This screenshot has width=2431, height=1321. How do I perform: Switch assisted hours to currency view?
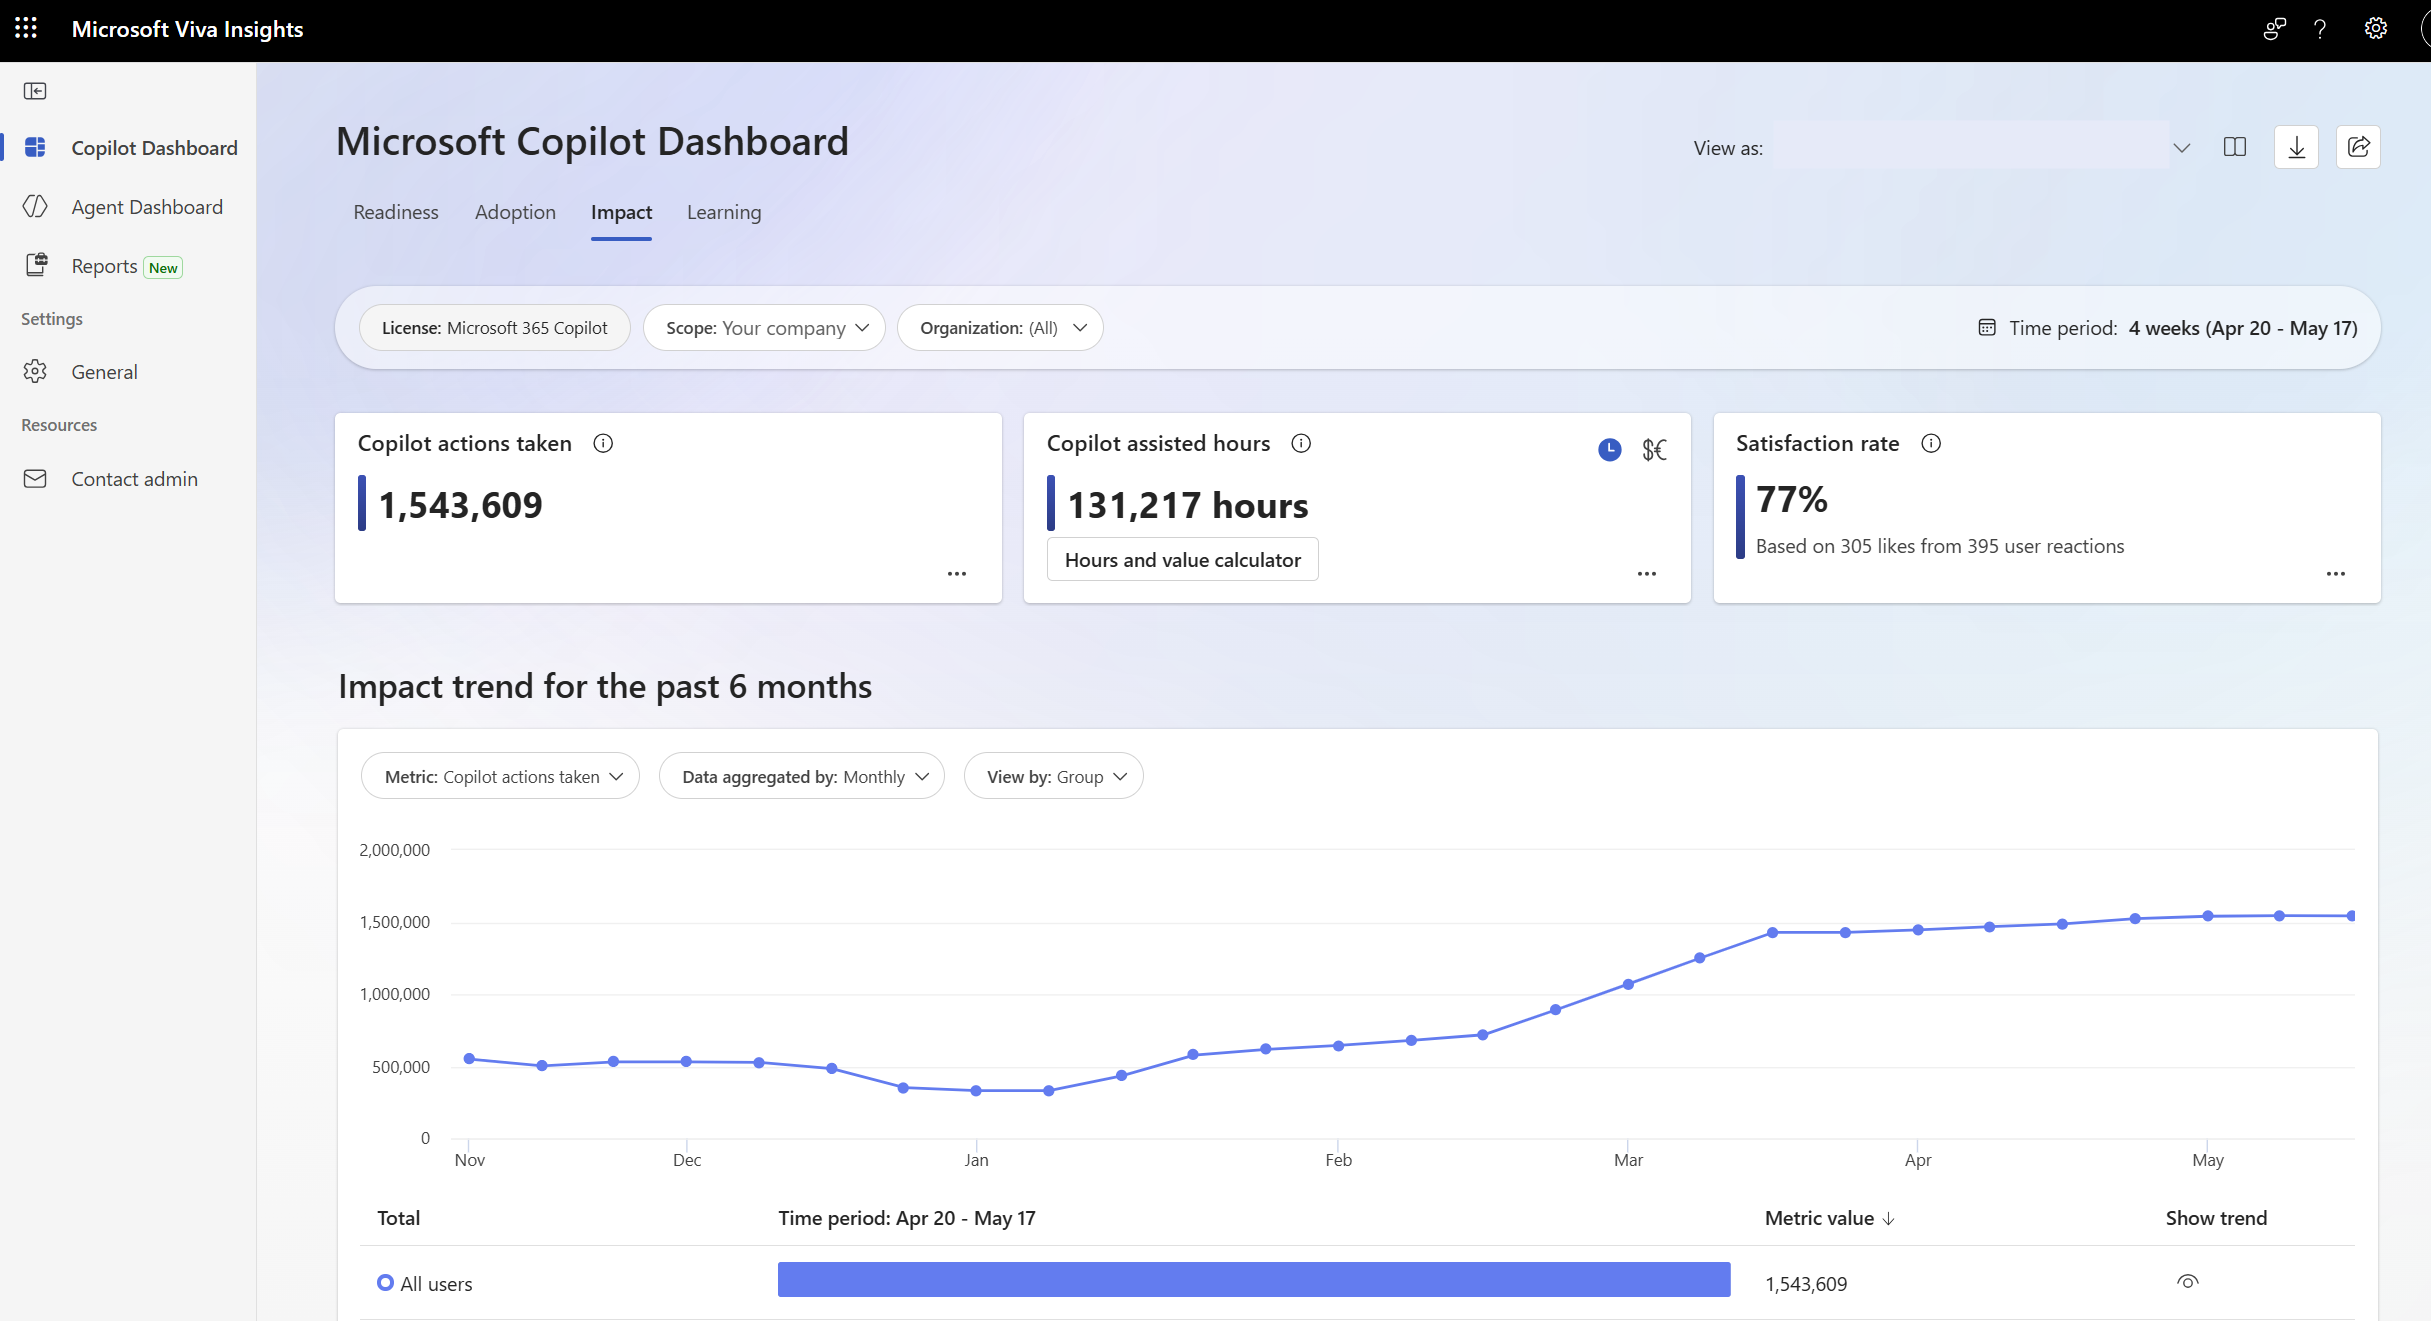(1655, 450)
